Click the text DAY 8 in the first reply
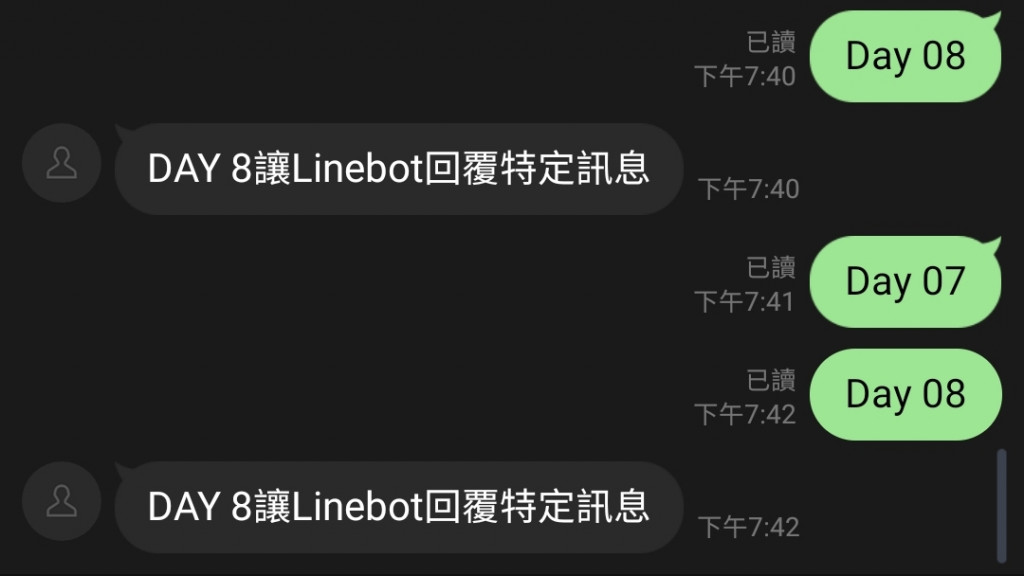Viewport: 1024px width, 576px height. coord(200,169)
